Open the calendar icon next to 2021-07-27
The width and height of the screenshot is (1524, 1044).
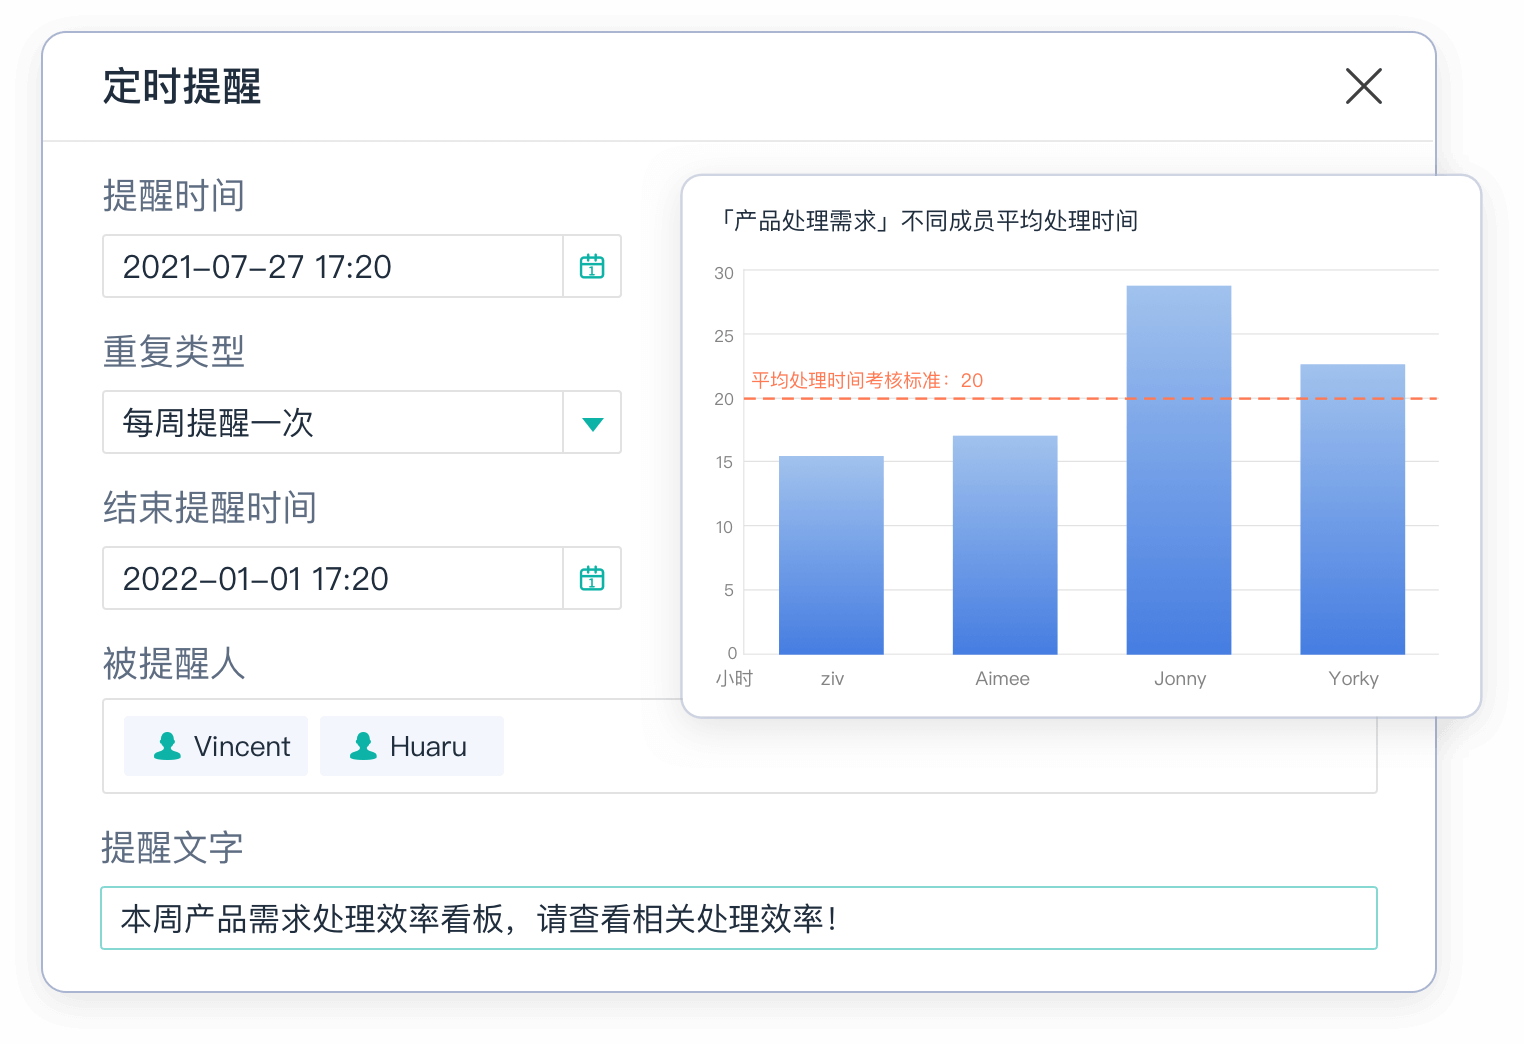point(592,266)
